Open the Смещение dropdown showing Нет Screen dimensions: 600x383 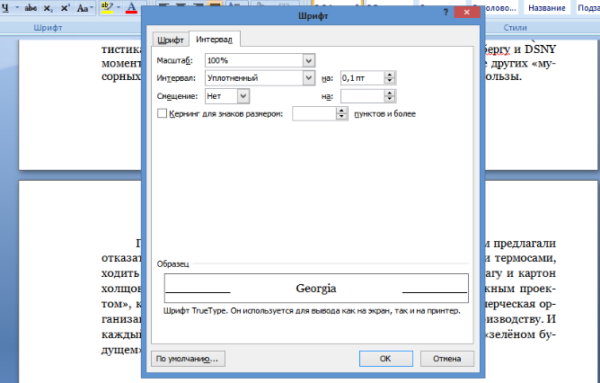click(243, 96)
